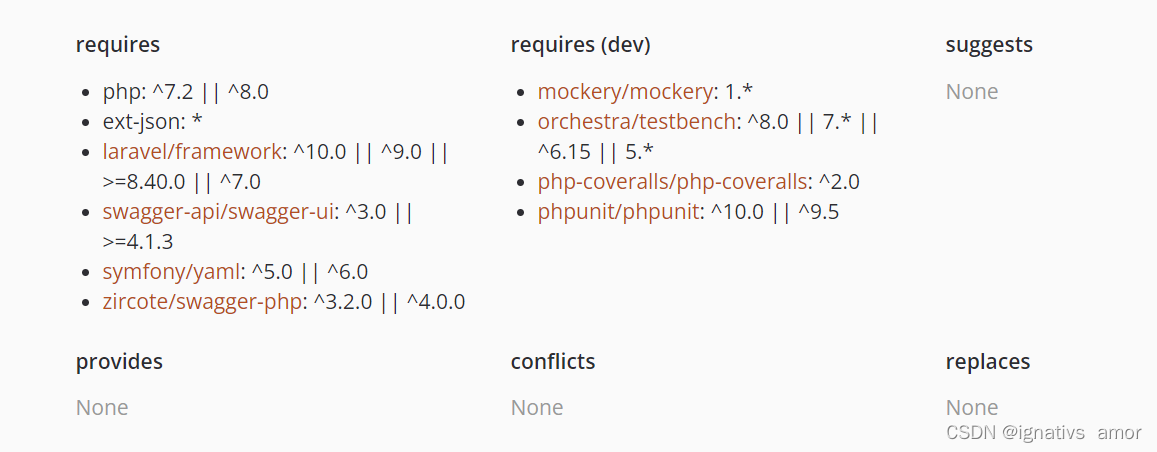Open the swagger-api/swagger-ui link
Image resolution: width=1157 pixels, height=452 pixels.
point(220,212)
